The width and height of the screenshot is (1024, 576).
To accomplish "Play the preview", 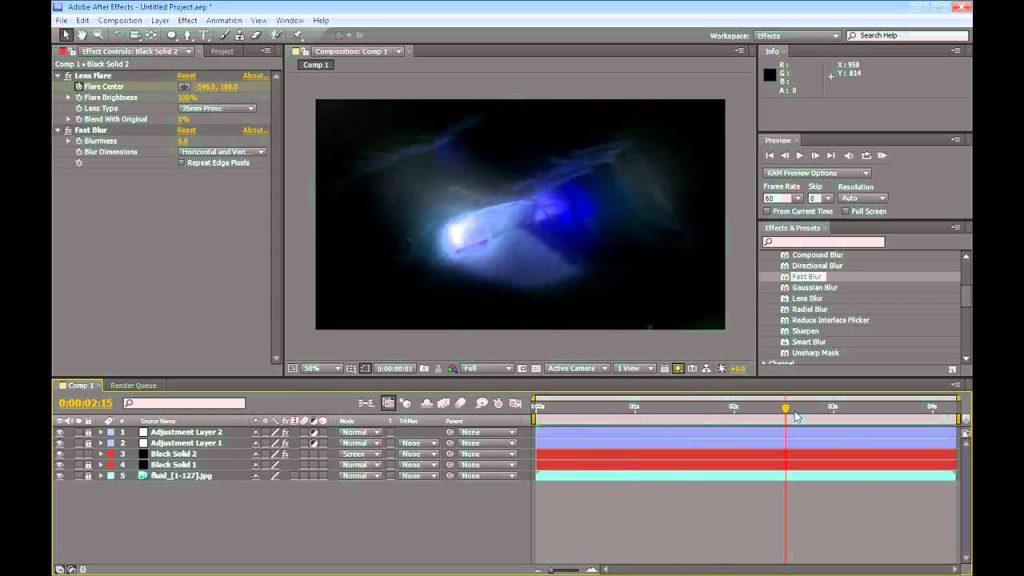I will coord(799,155).
